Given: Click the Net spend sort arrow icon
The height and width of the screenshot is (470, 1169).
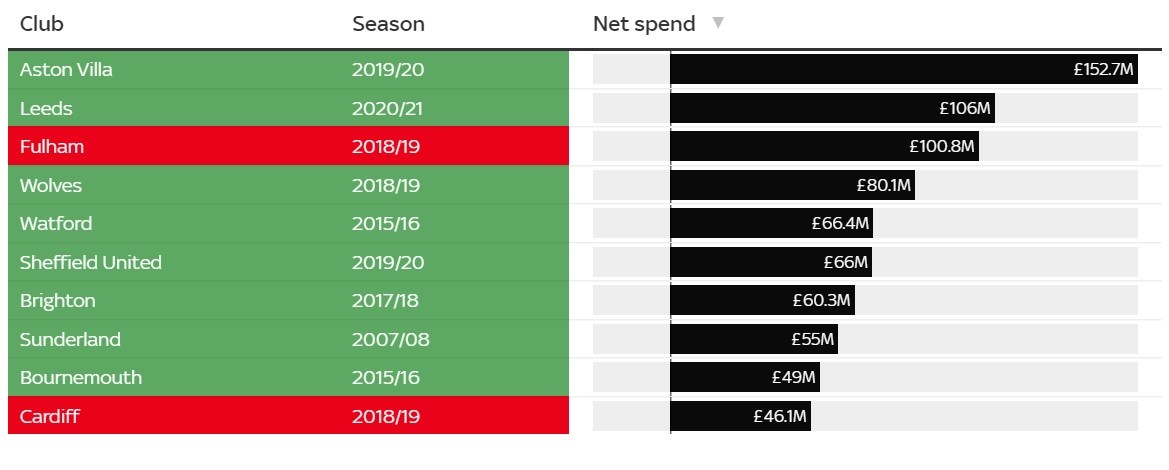Looking at the screenshot, I should [717, 23].
